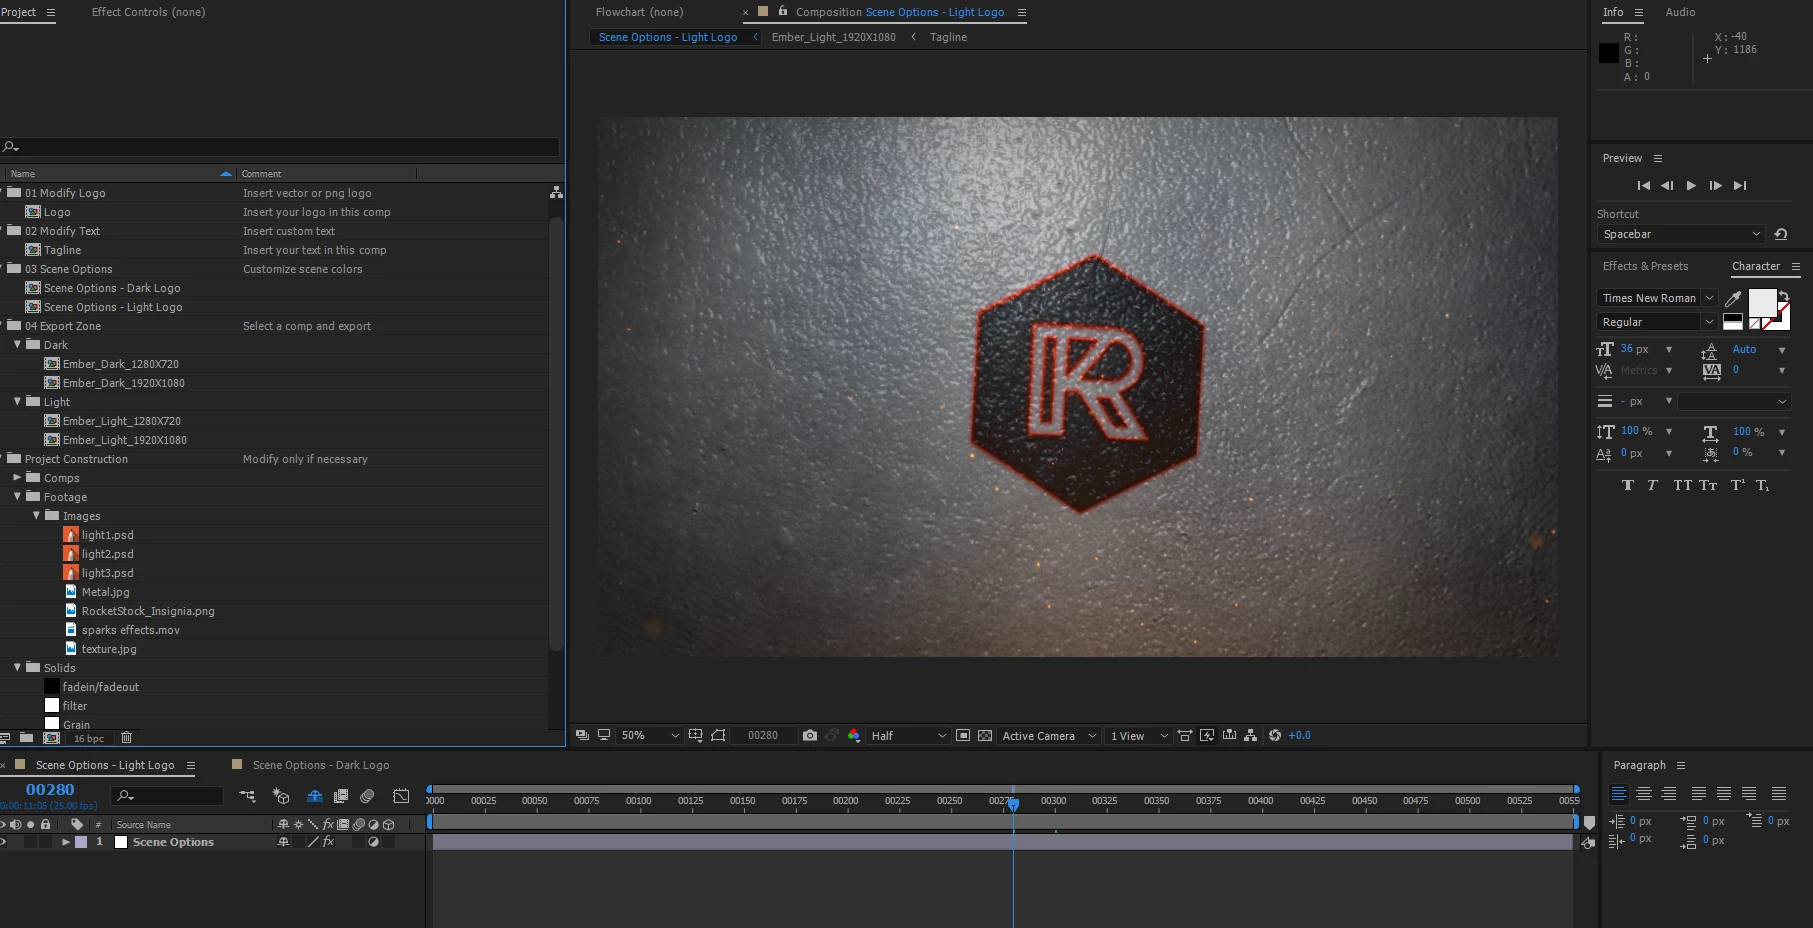The width and height of the screenshot is (1813, 928).
Task: Switch to the Effects & Presets tab
Action: (1645, 266)
